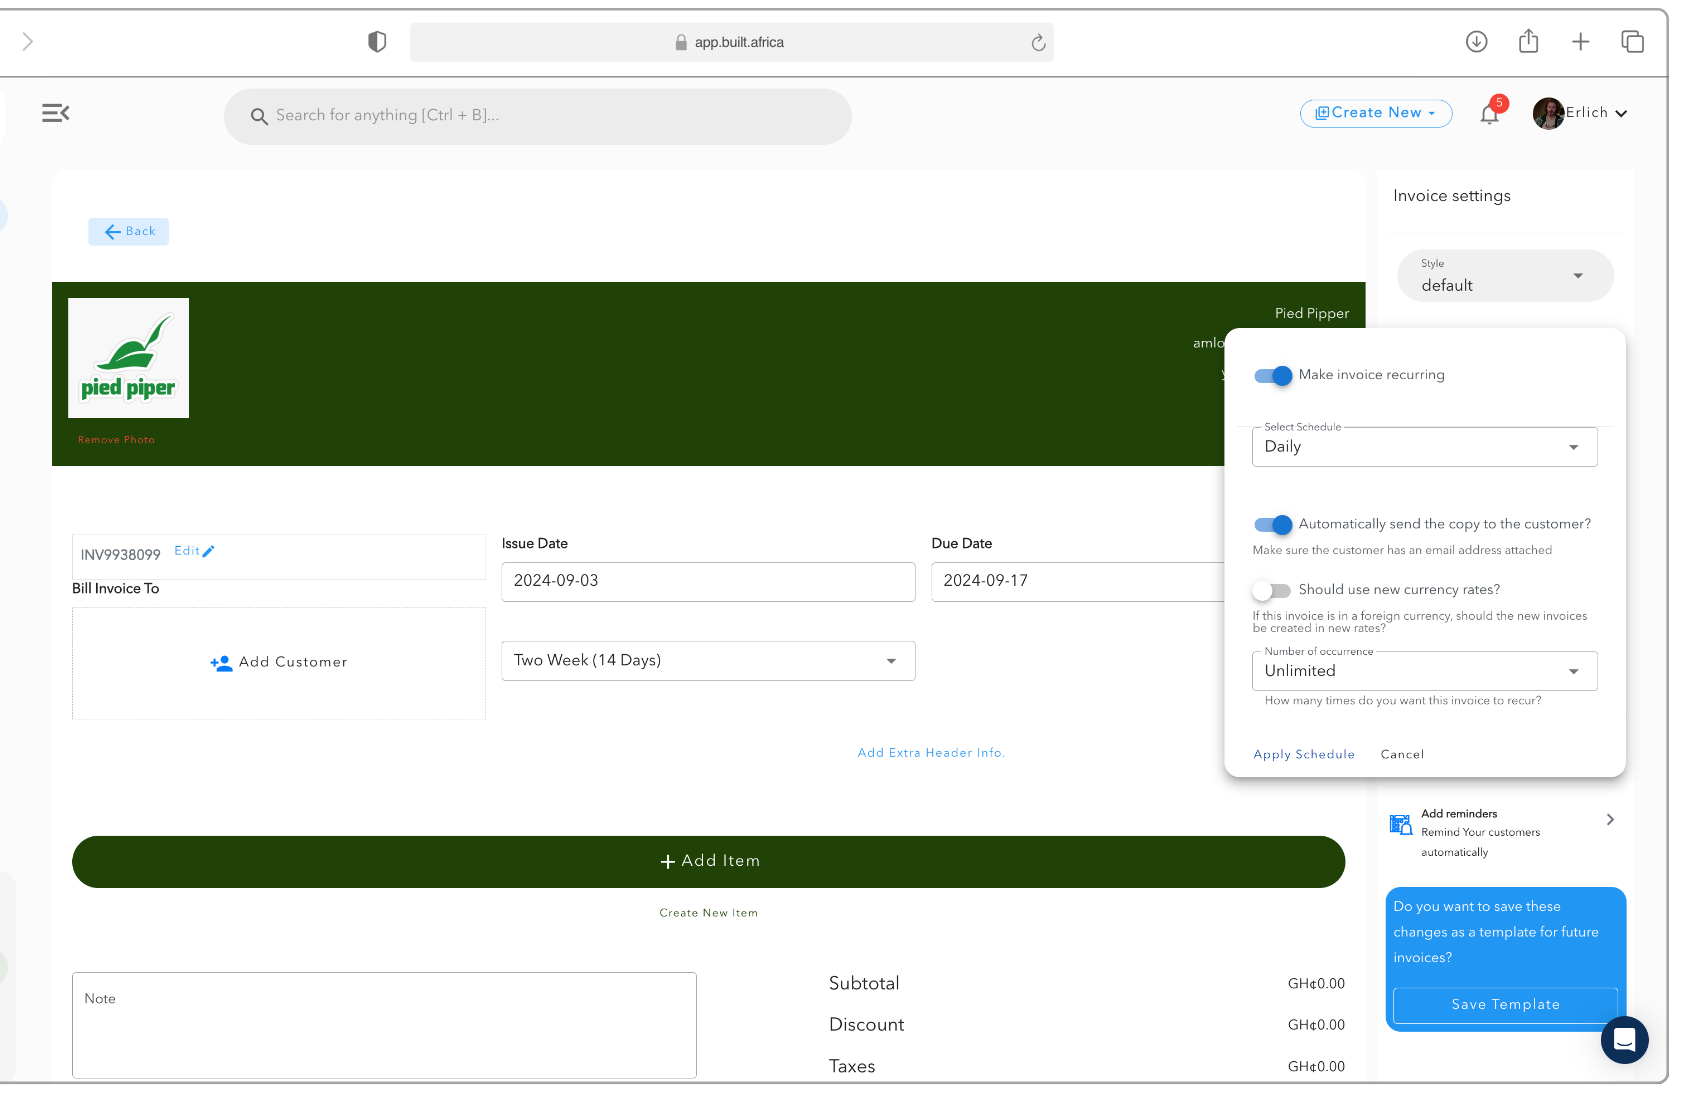Click the Add Item bar
1681x1099 pixels.
708,861
